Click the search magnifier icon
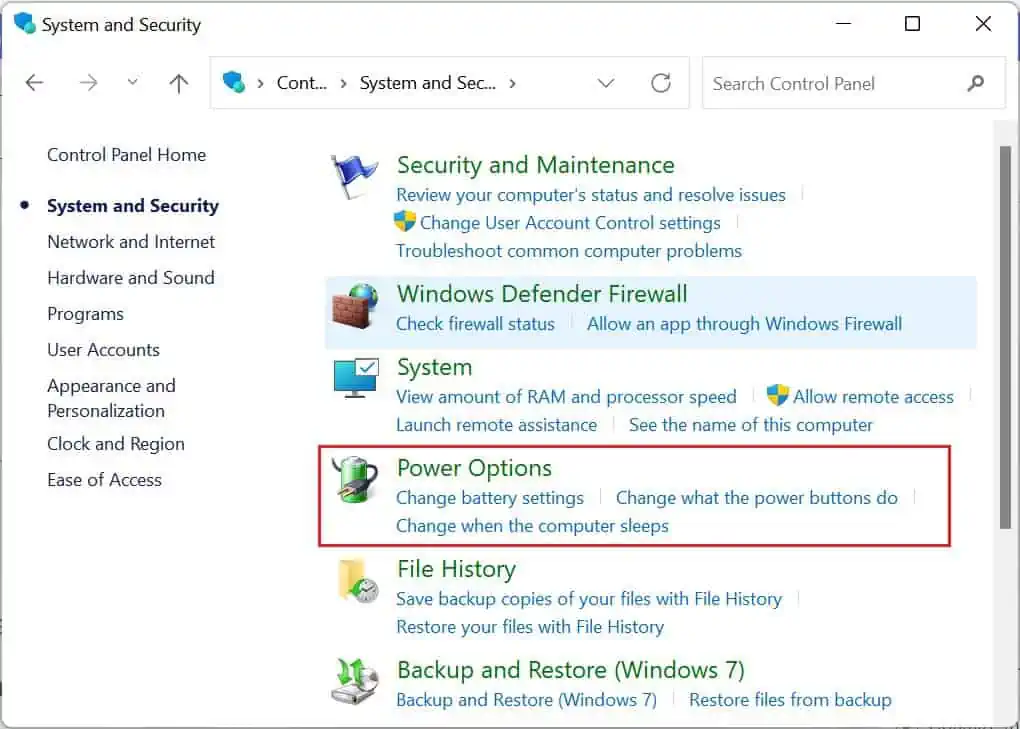 (976, 83)
